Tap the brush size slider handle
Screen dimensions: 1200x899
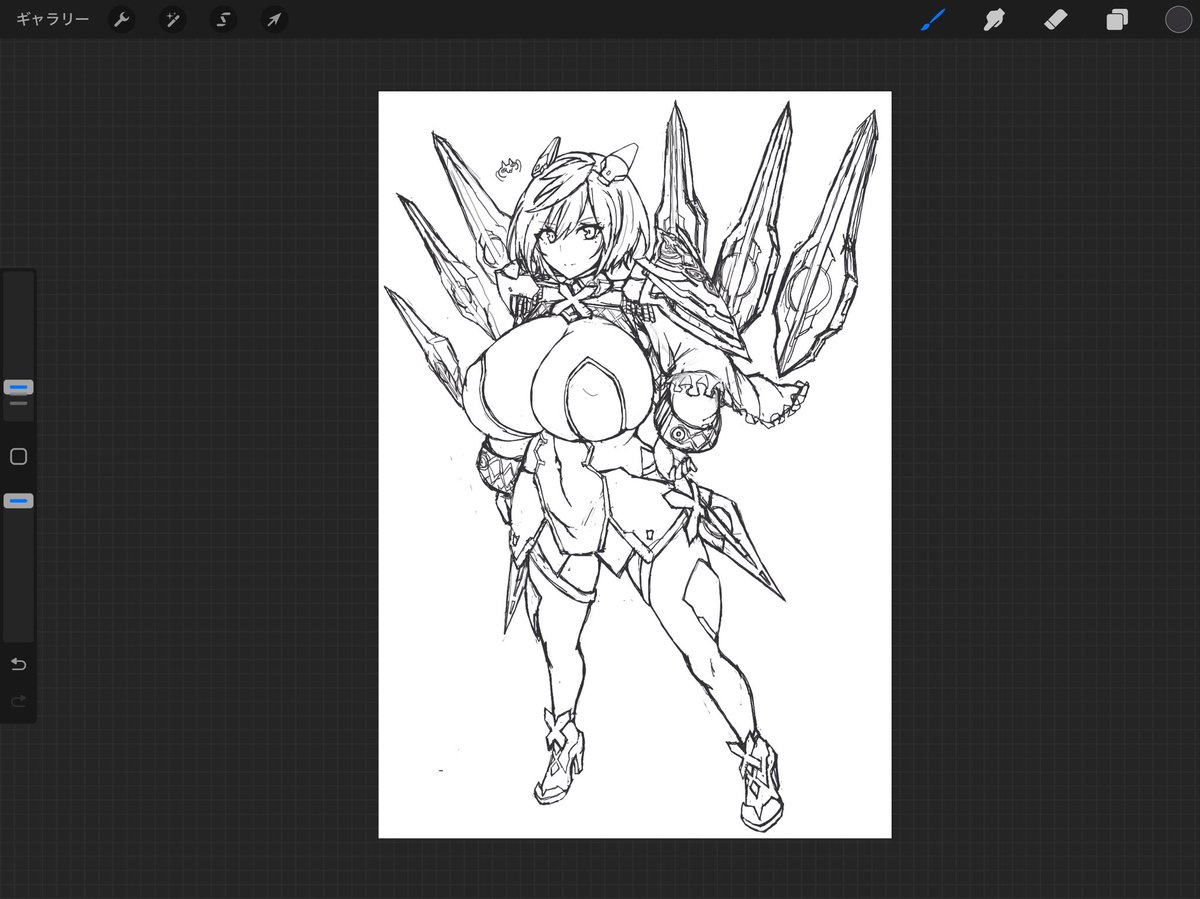[17, 386]
